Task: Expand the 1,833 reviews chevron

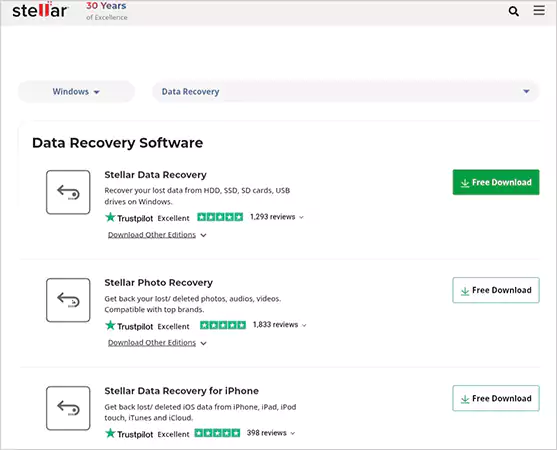Action: point(304,325)
